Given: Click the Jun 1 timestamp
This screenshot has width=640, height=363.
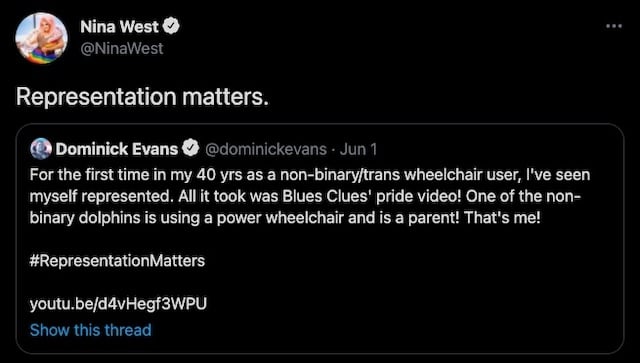Looking at the screenshot, I should tap(358, 149).
